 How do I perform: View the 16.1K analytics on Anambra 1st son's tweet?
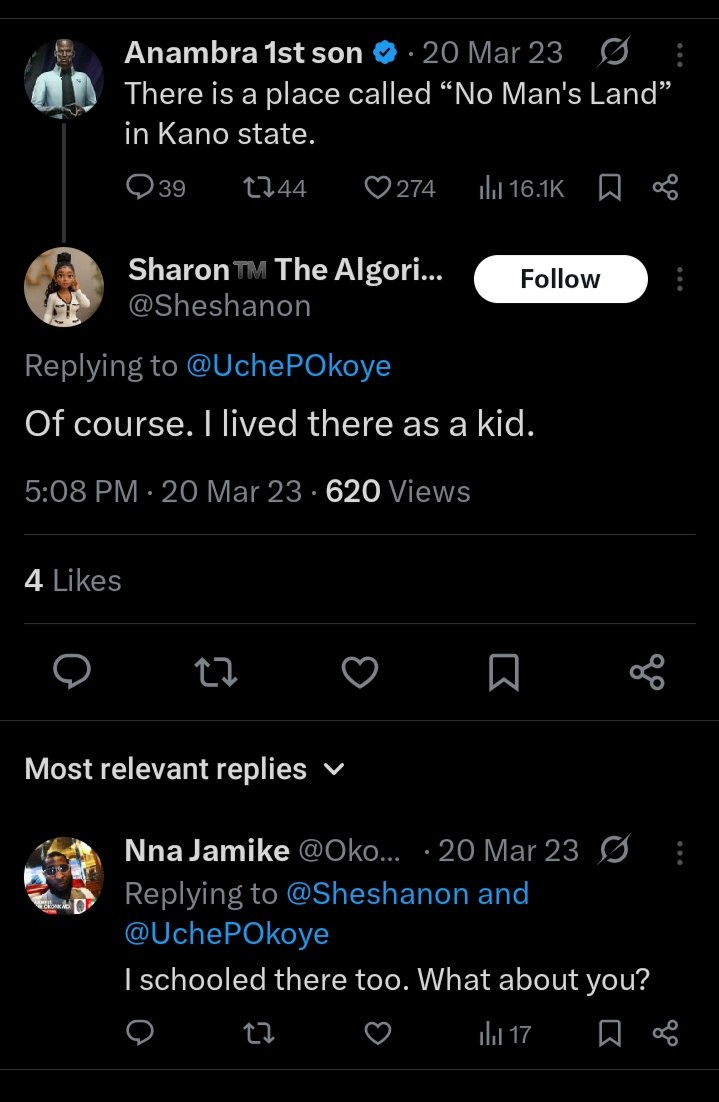(x=522, y=187)
